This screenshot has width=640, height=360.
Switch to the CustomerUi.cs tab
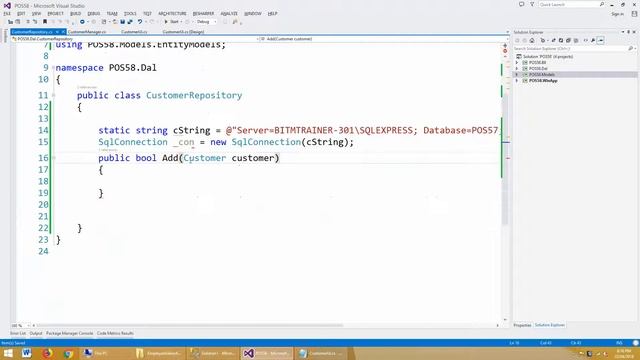(x=134, y=32)
